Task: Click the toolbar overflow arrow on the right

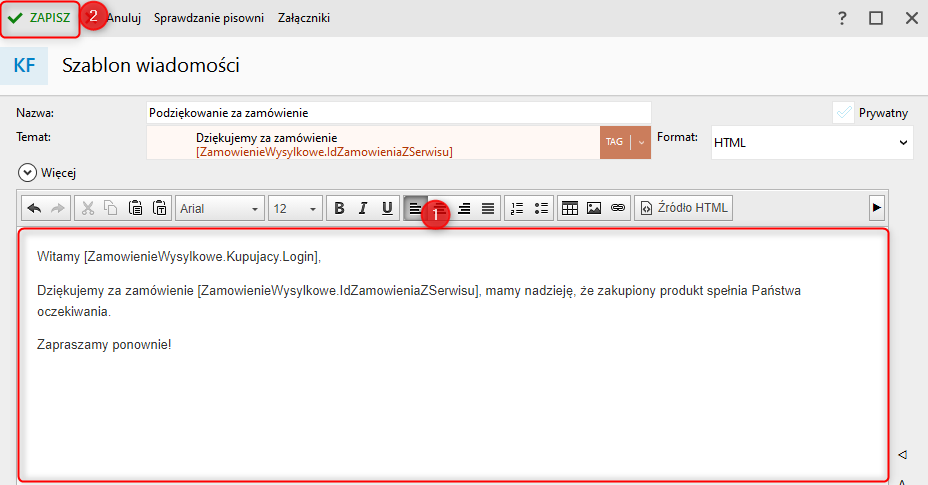Action: 877,208
